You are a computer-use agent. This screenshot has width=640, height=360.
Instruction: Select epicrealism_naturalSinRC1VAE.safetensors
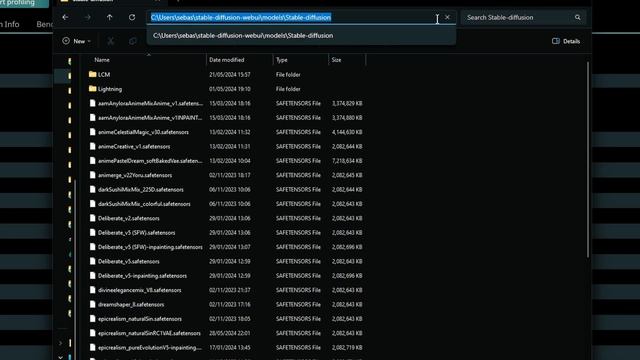[x=149, y=333]
